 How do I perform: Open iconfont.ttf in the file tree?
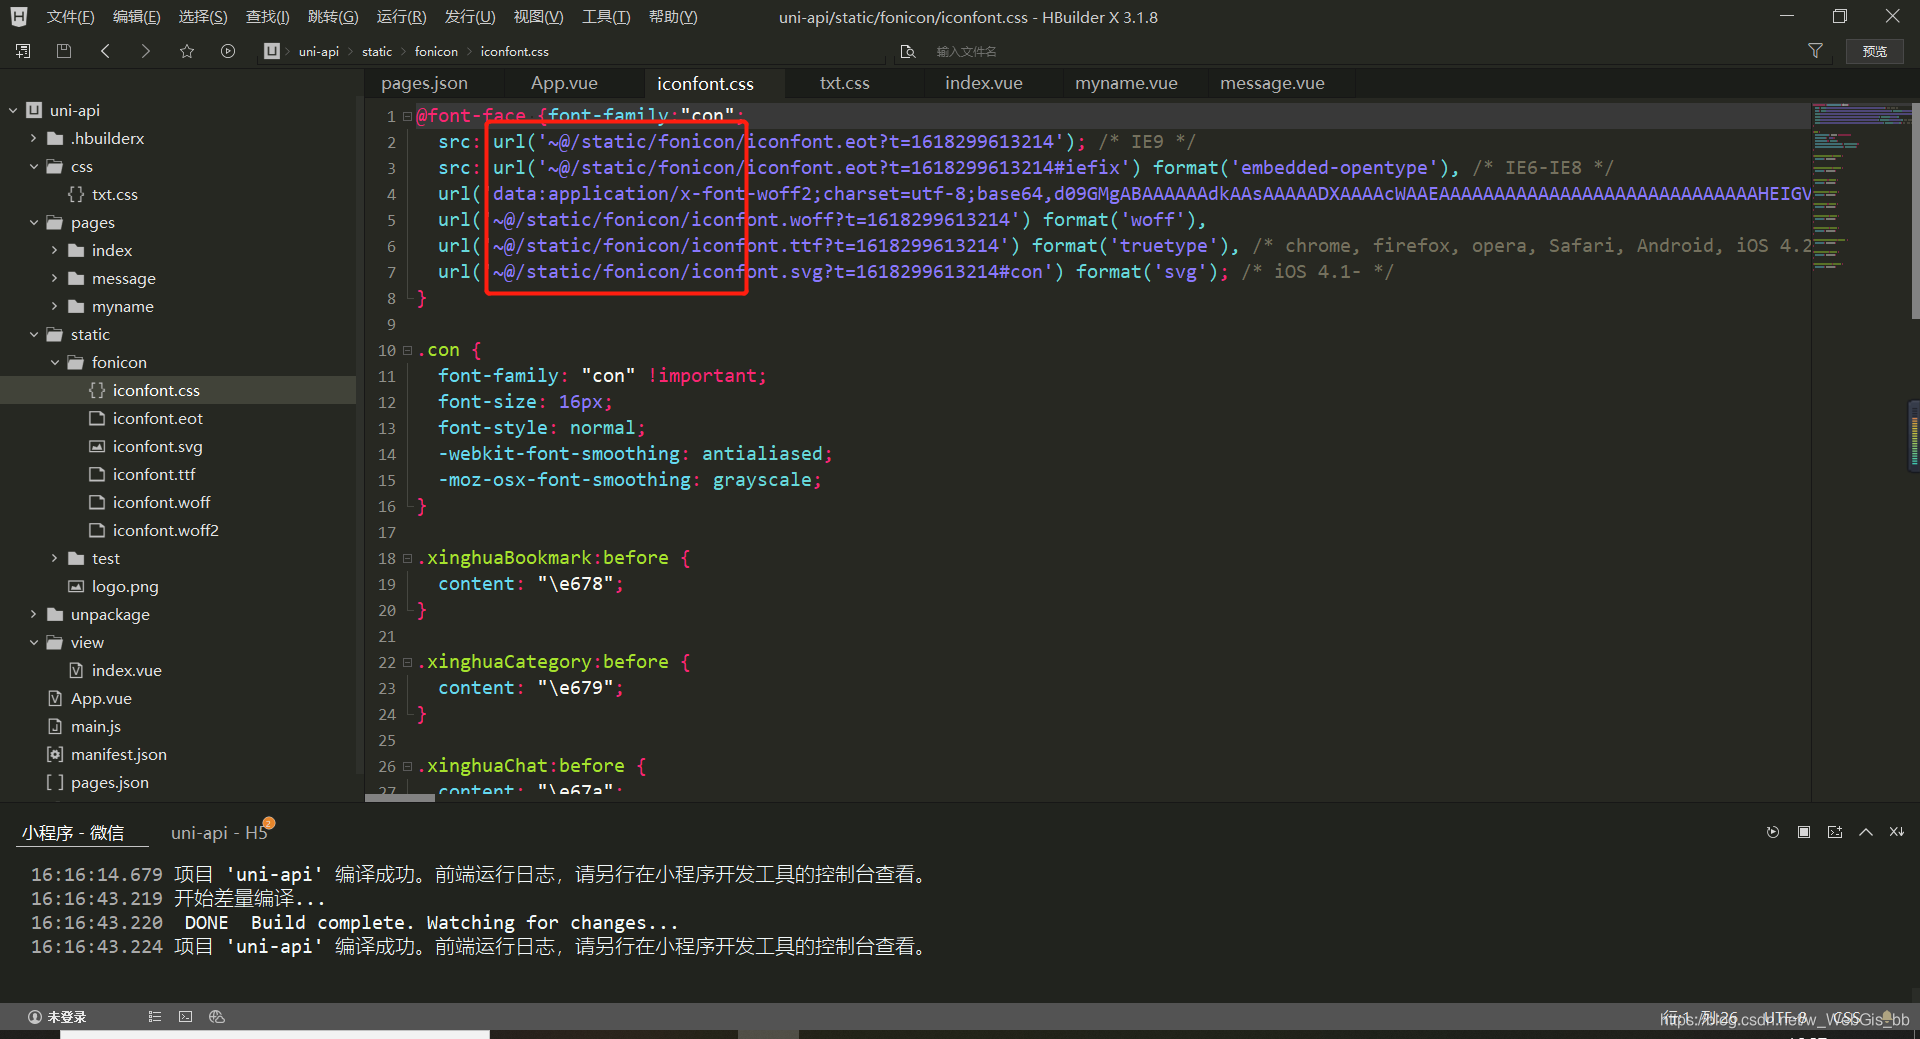(x=153, y=474)
